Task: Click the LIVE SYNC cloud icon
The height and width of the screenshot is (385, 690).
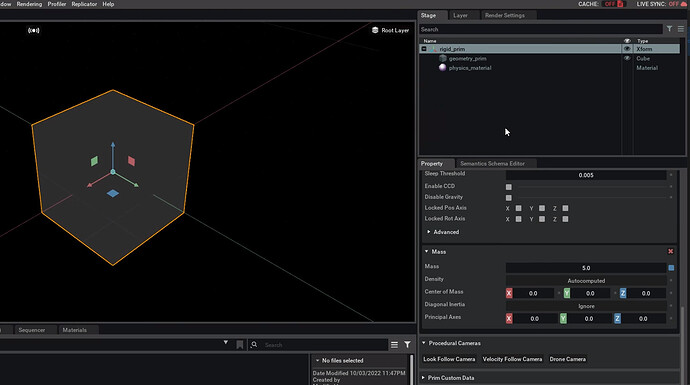Action: 683,4
